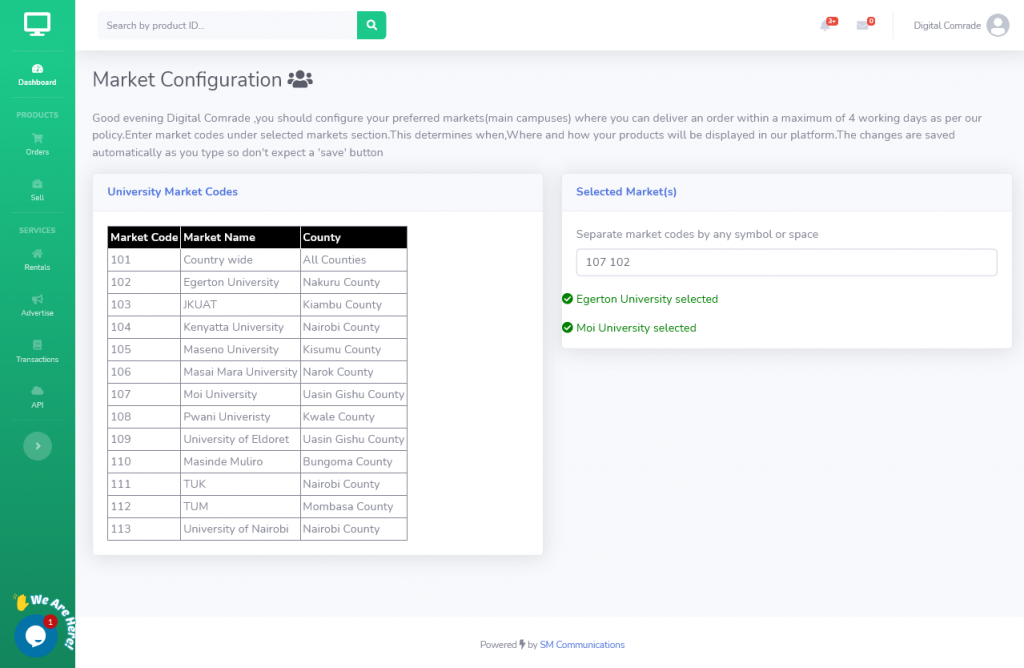The height and width of the screenshot is (668, 1024).
Task: Click the Moi University selected message
Action: [x=636, y=328]
